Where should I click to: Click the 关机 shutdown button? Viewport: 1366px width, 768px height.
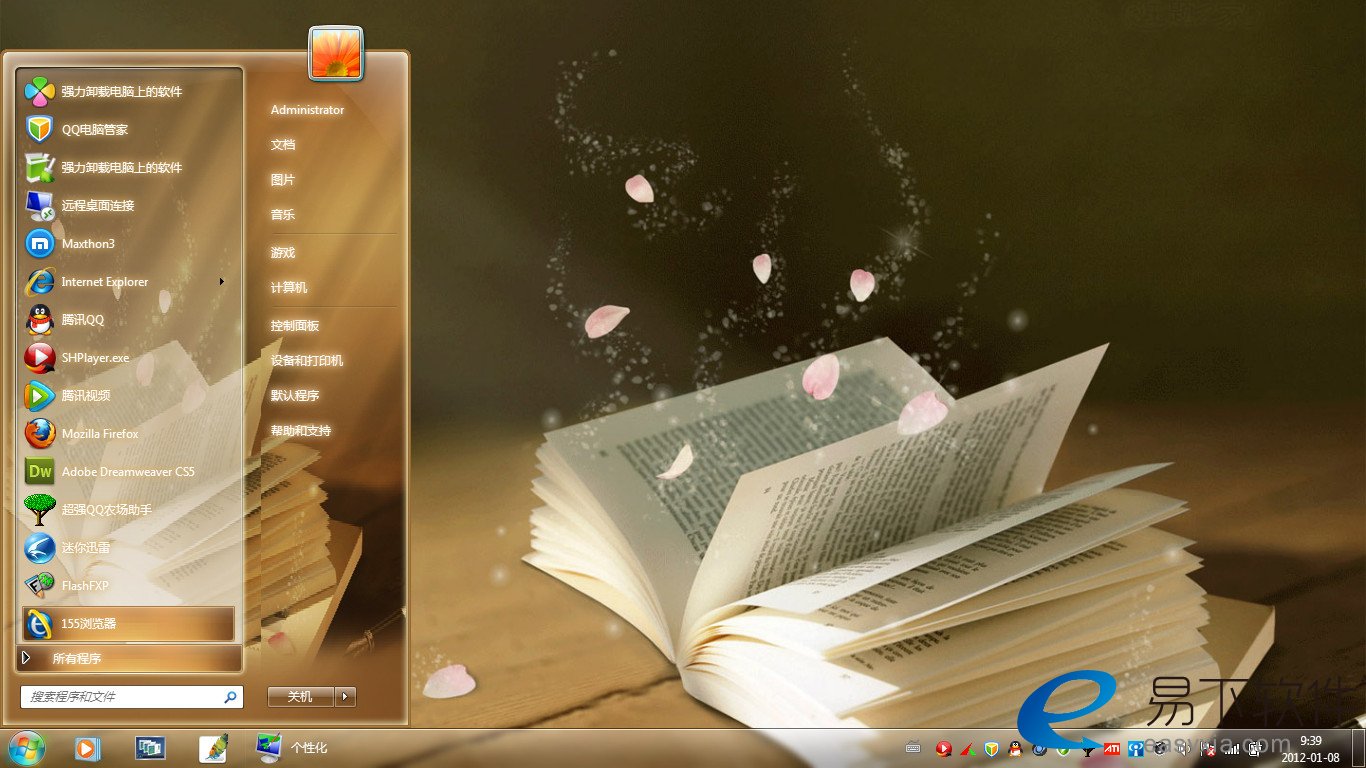point(301,697)
